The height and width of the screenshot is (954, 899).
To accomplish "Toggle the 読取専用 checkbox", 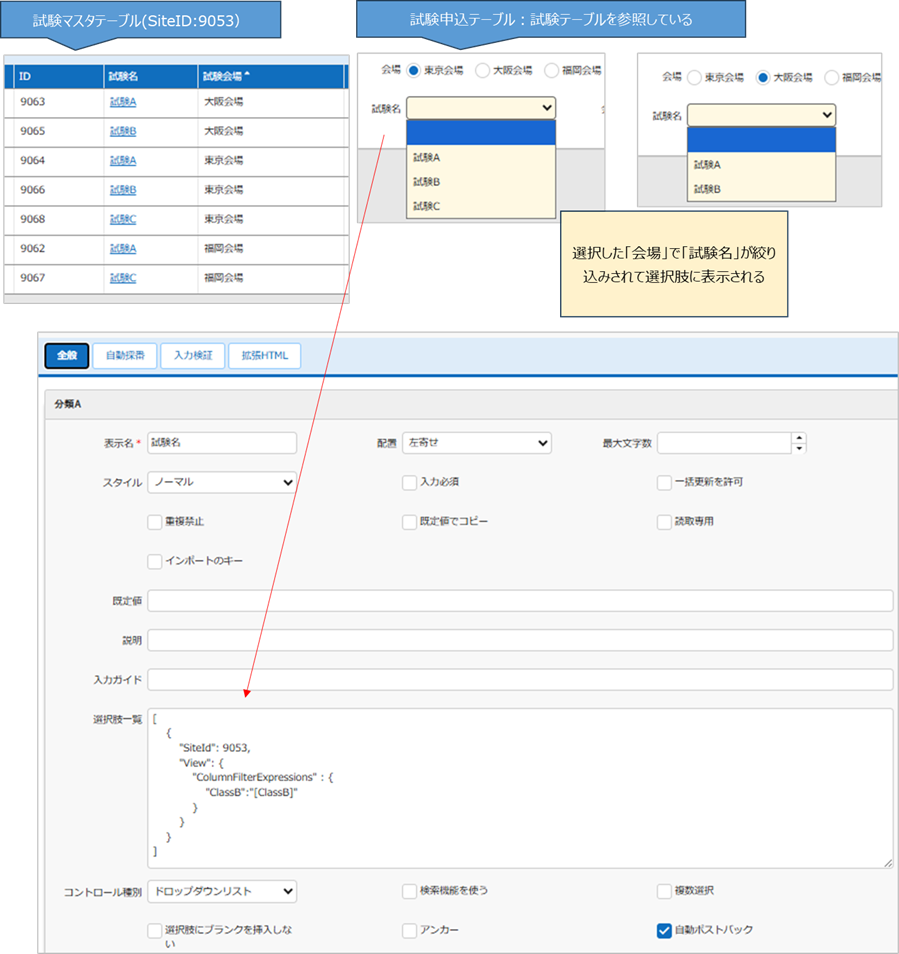I will tap(664, 521).
